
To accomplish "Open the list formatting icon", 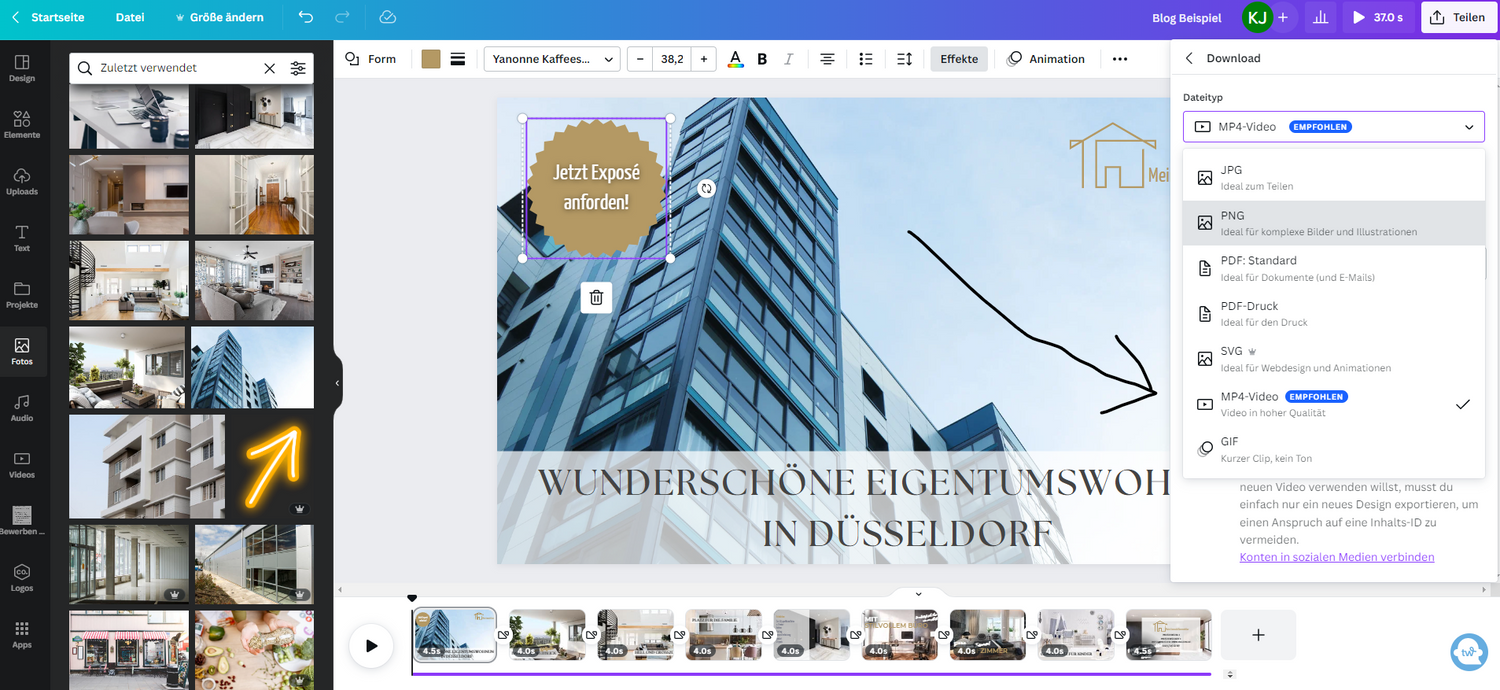I will (866, 59).
